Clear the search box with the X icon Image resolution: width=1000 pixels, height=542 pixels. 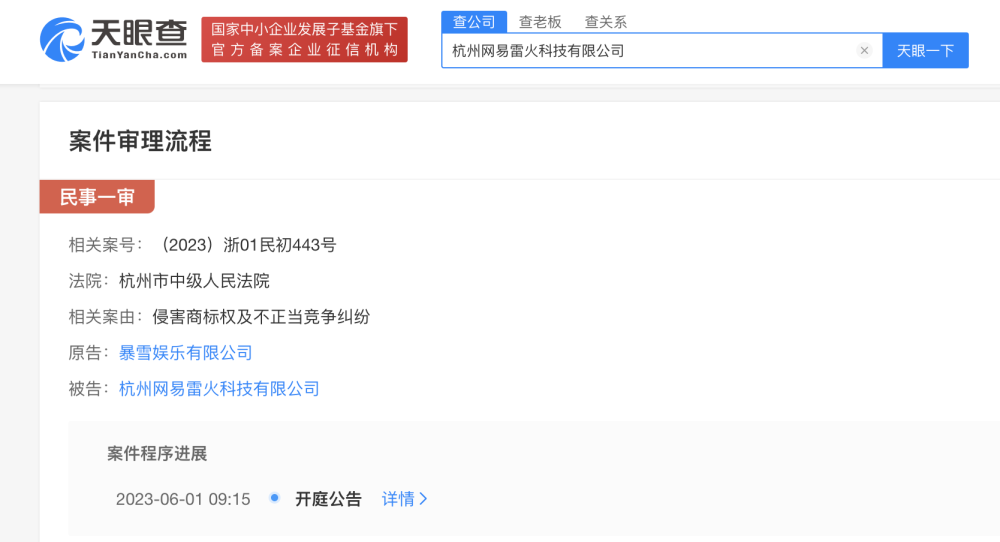click(x=864, y=50)
